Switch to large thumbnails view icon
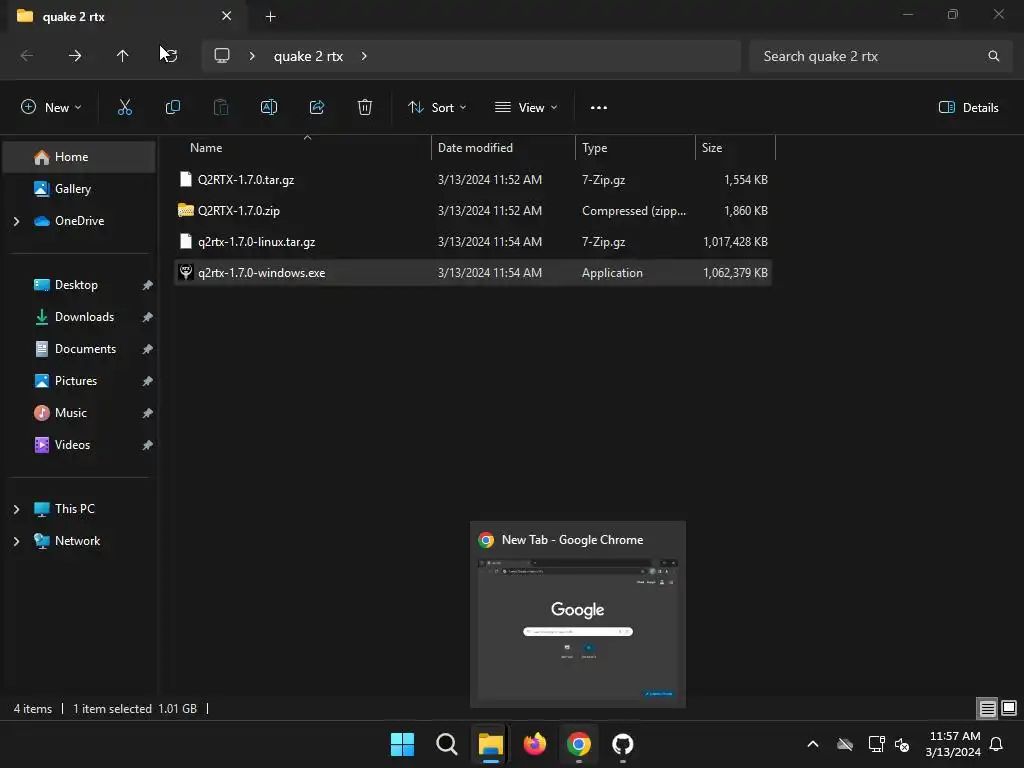This screenshot has width=1024, height=768. click(x=1009, y=708)
